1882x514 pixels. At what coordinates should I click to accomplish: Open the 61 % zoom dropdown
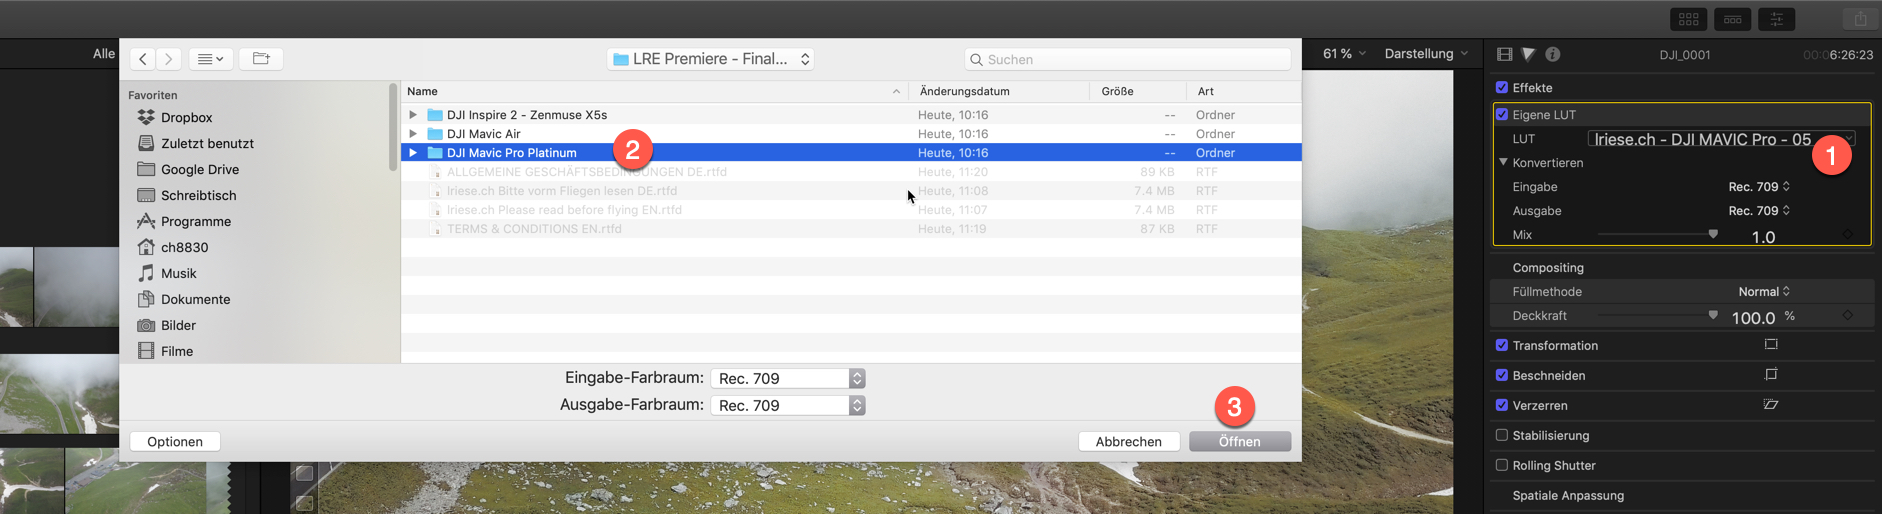[1344, 54]
